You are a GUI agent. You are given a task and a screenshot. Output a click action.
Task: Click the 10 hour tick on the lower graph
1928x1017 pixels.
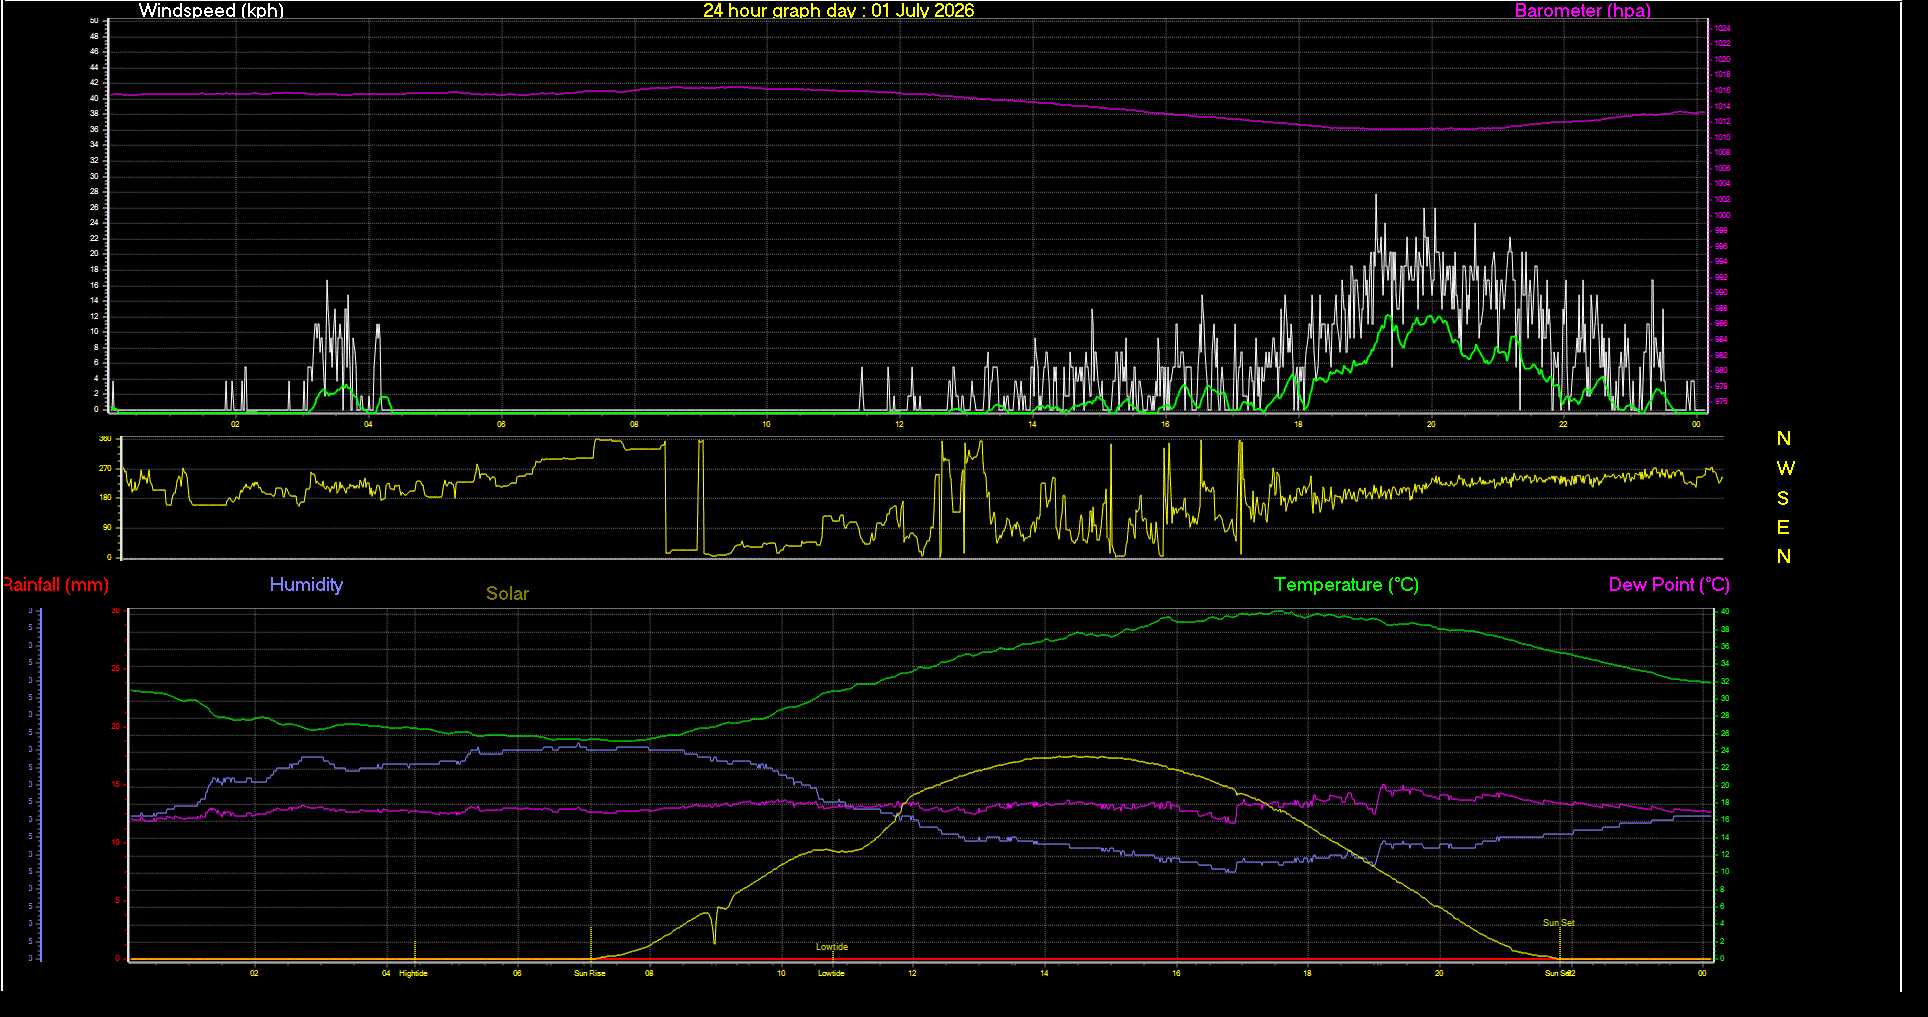click(x=781, y=973)
